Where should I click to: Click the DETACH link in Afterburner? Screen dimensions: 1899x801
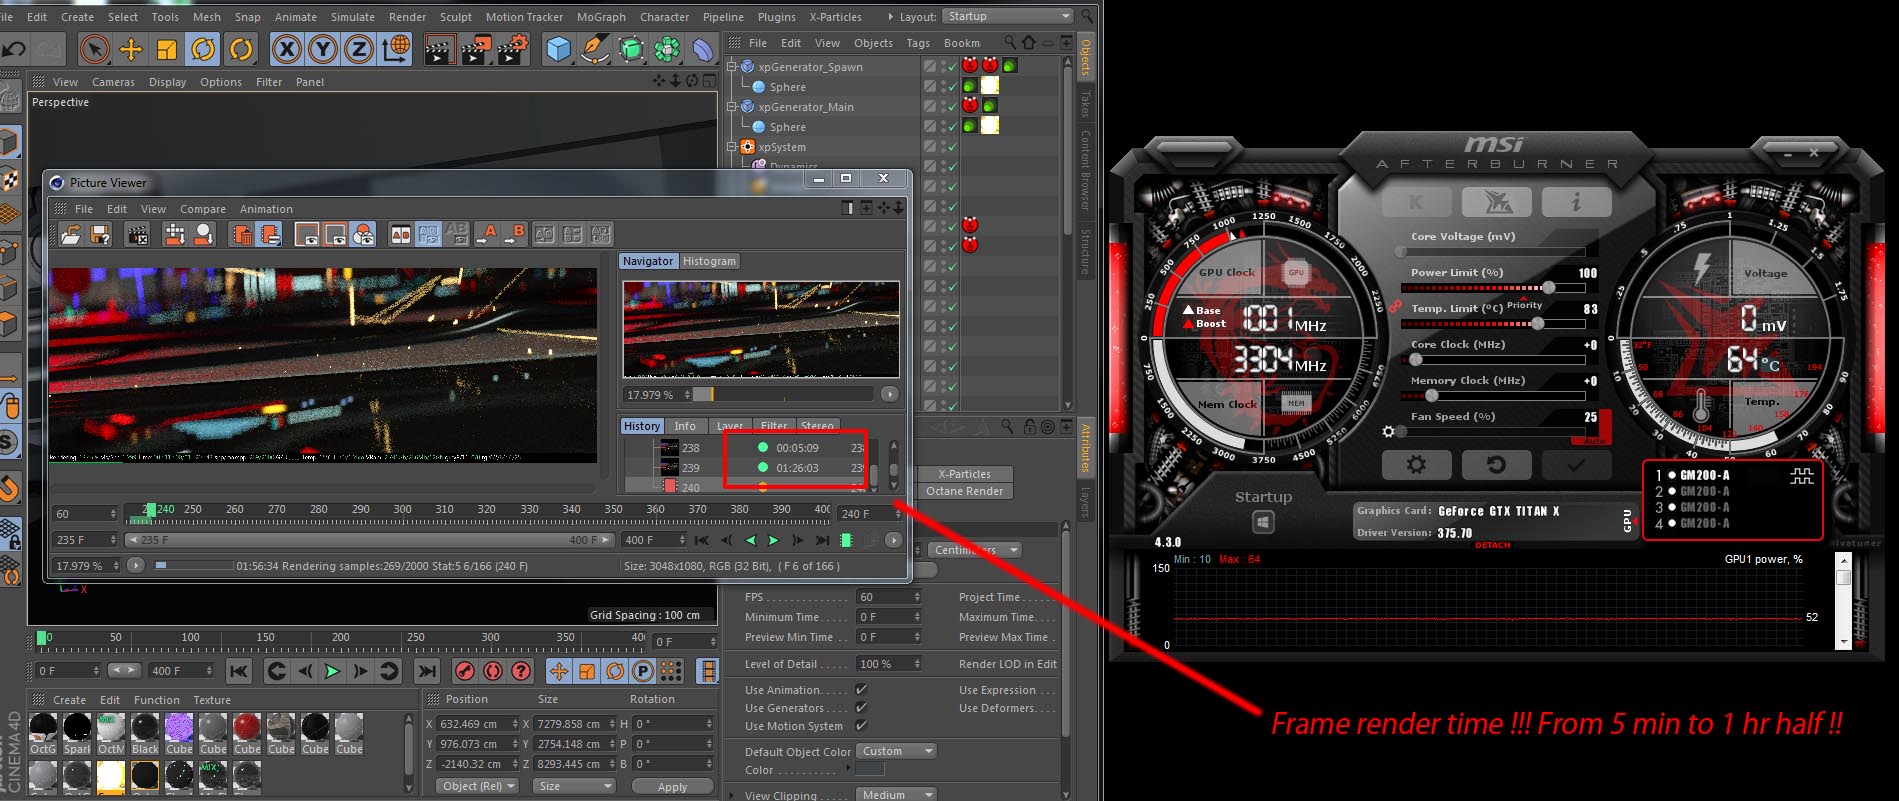(1493, 545)
